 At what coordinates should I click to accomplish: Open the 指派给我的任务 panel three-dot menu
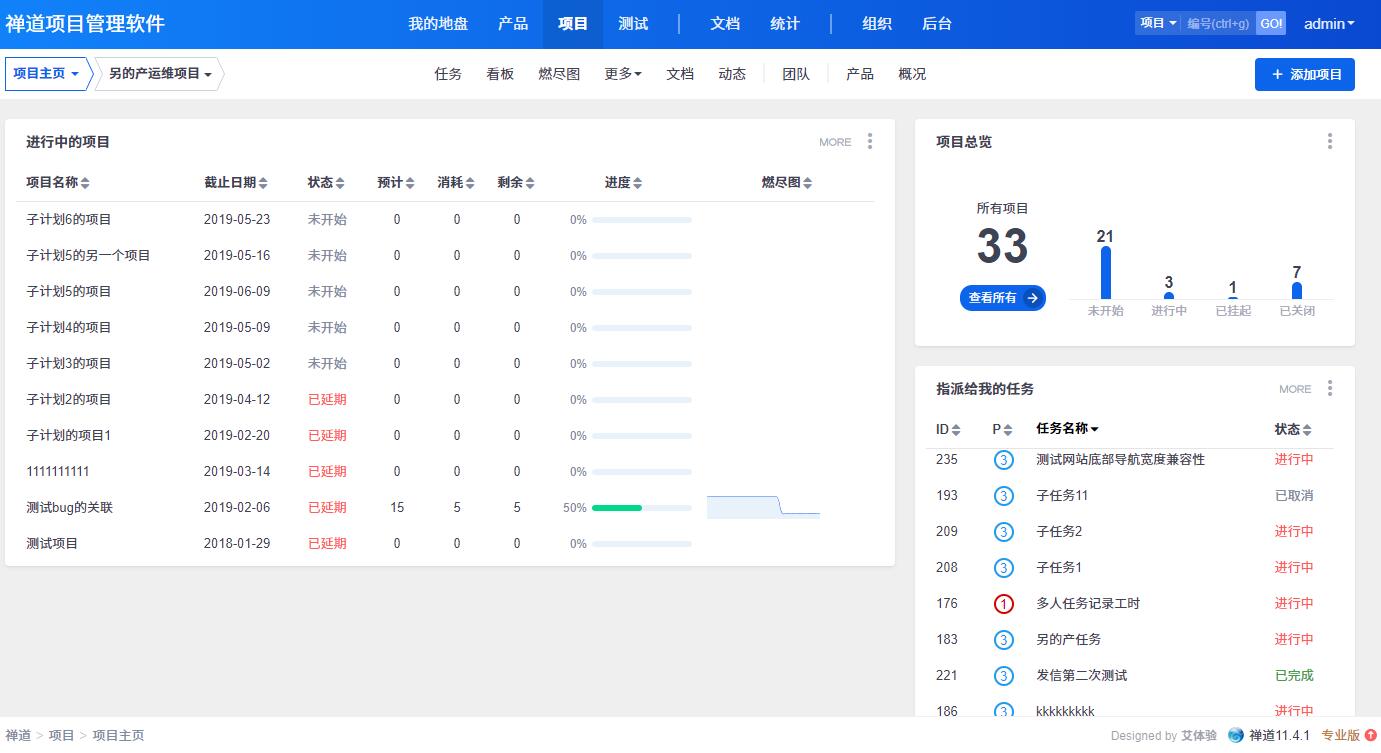click(1329, 388)
